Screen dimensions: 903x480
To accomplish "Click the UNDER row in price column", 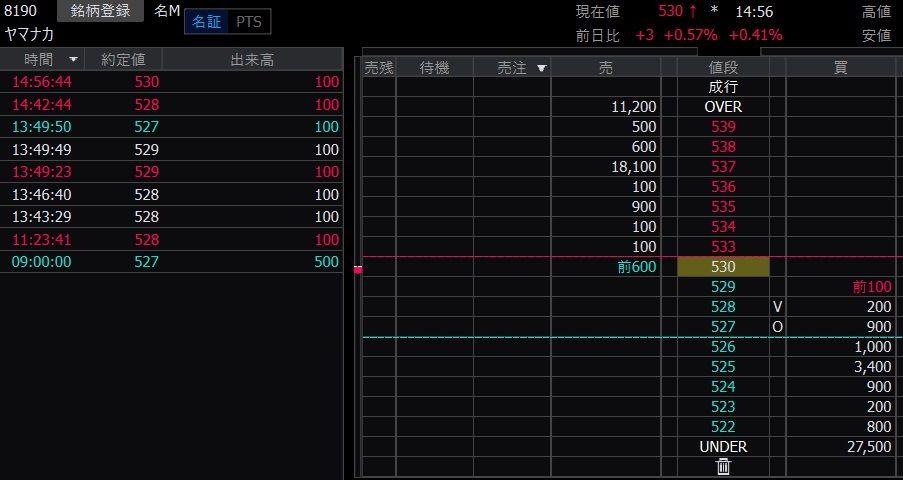I will coord(723,447).
